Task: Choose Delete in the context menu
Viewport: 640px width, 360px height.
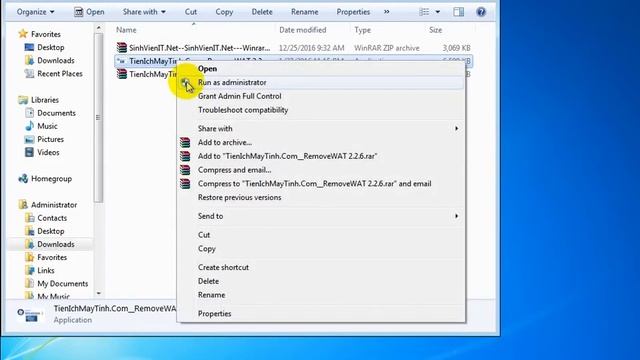Action: pos(321,281)
